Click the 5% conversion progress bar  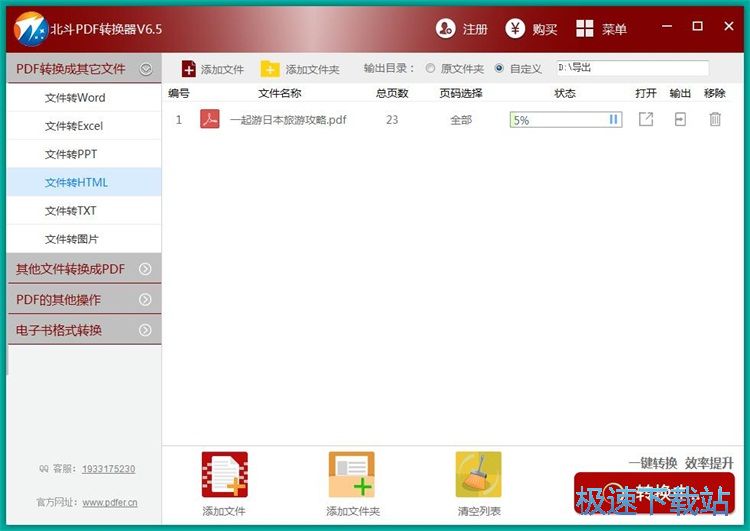(x=566, y=120)
